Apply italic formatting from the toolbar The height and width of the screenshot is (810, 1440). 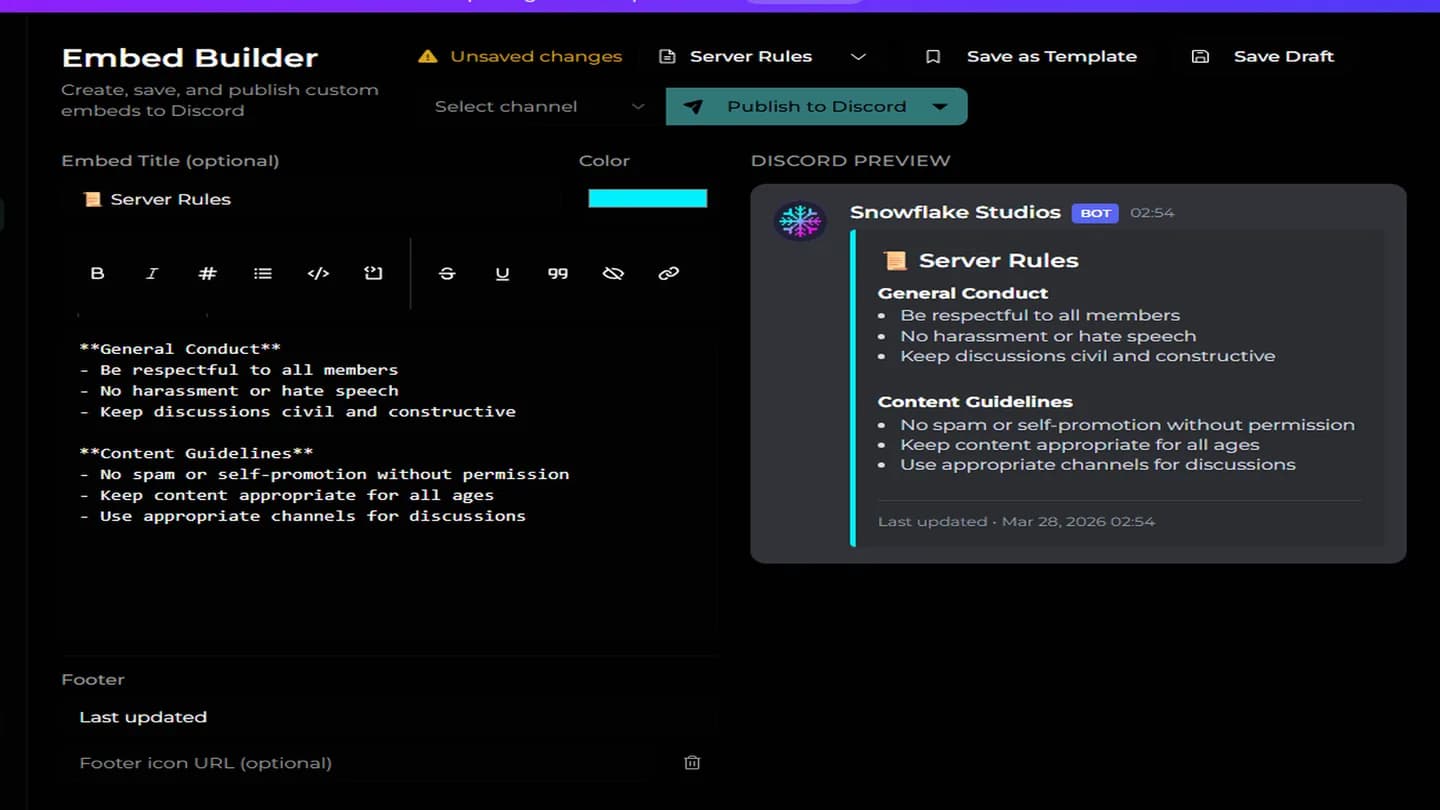click(152, 273)
